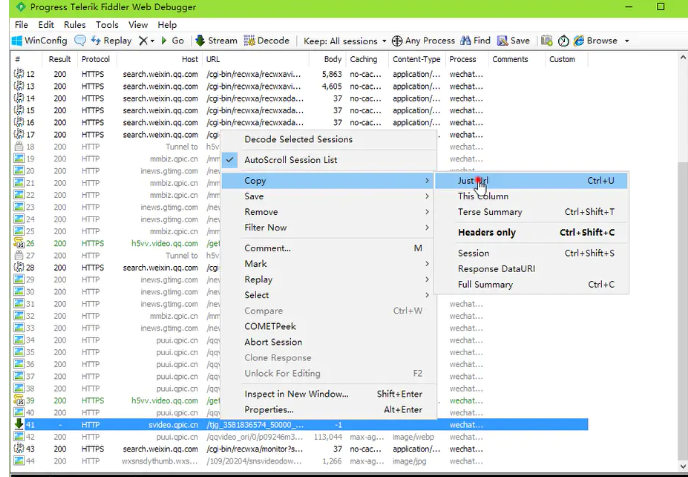The width and height of the screenshot is (688, 477).
Task: Select Headers only copy option
Action: pyautogui.click(x=531, y=233)
